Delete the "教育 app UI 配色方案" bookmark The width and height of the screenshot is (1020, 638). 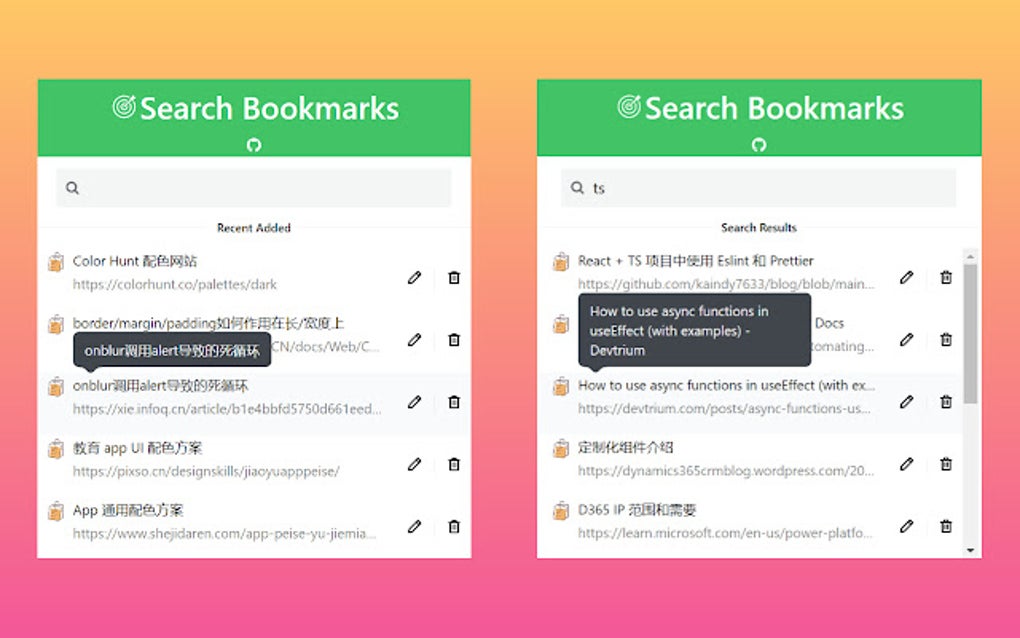click(454, 463)
